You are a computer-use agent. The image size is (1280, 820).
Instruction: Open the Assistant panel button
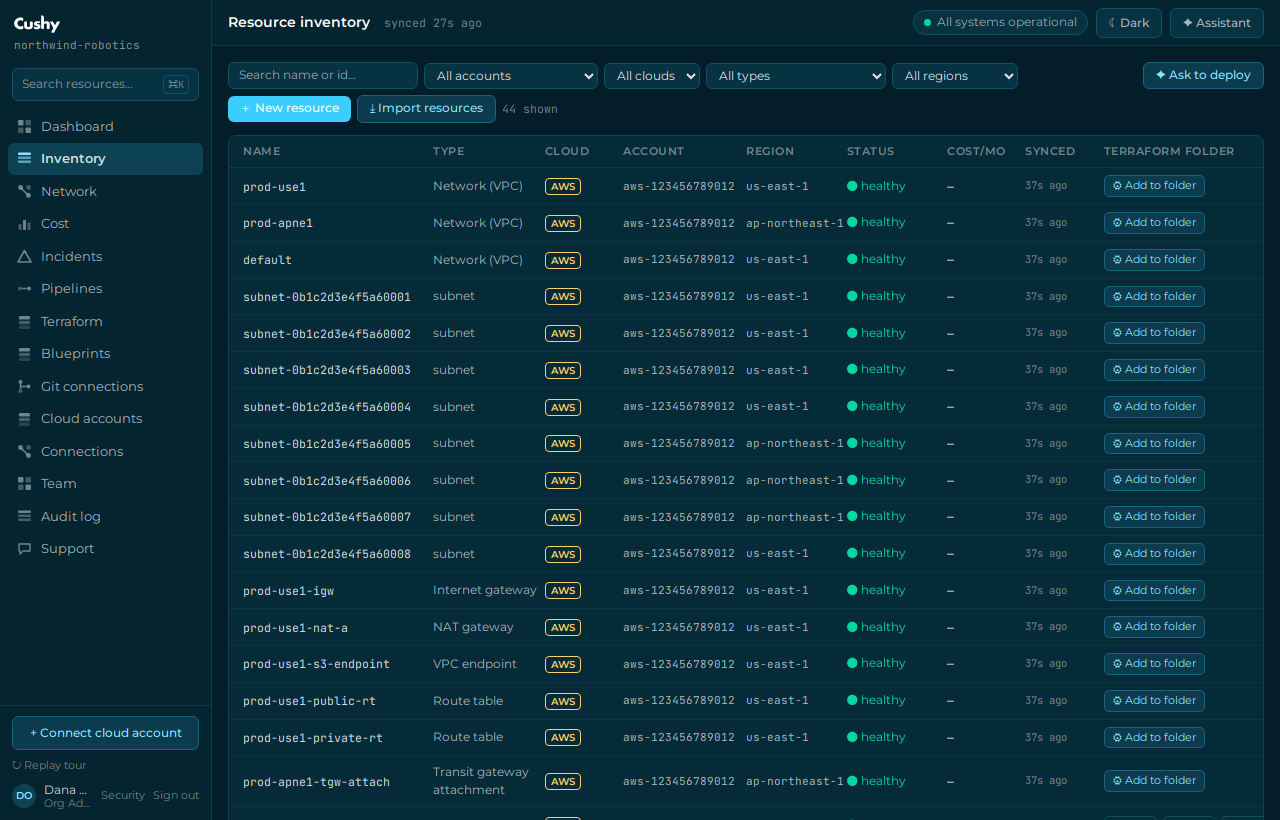pos(1217,23)
